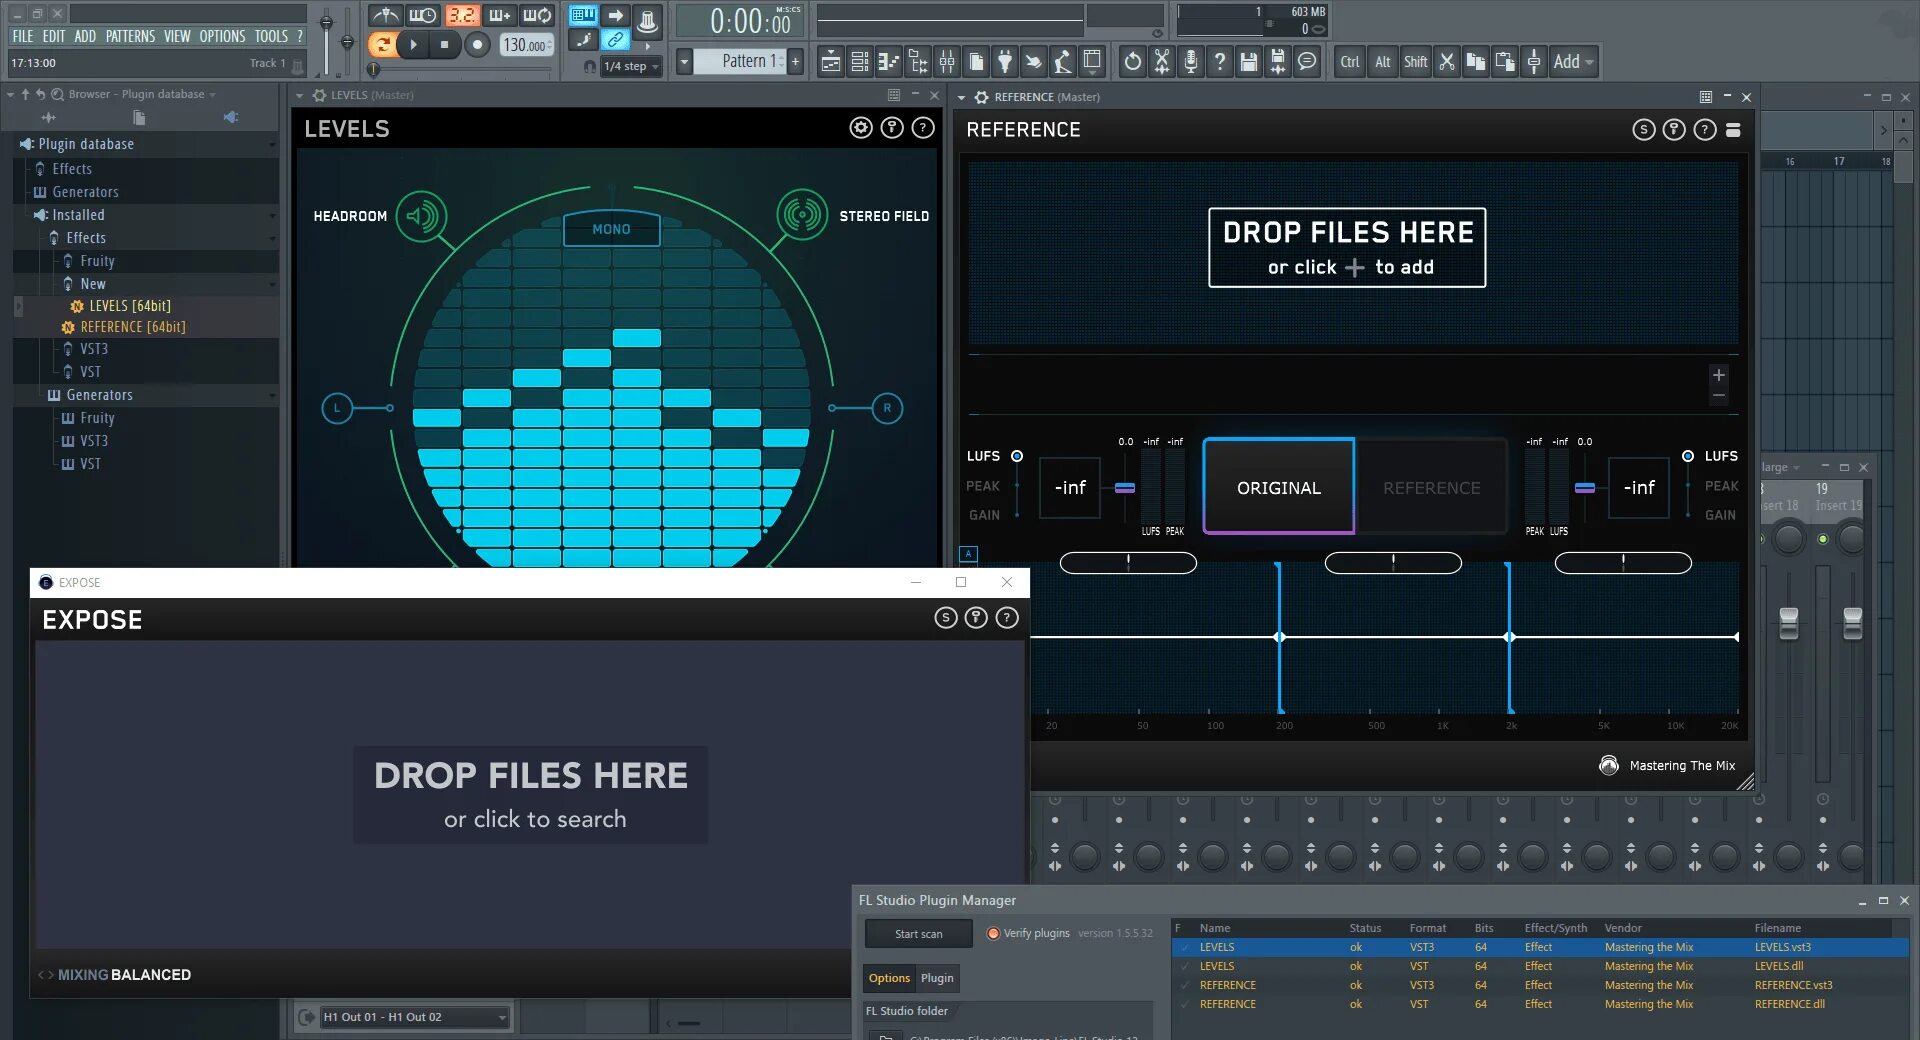Click the typing keyboard to piano icon
The width and height of the screenshot is (1920, 1040).
(x=583, y=15)
